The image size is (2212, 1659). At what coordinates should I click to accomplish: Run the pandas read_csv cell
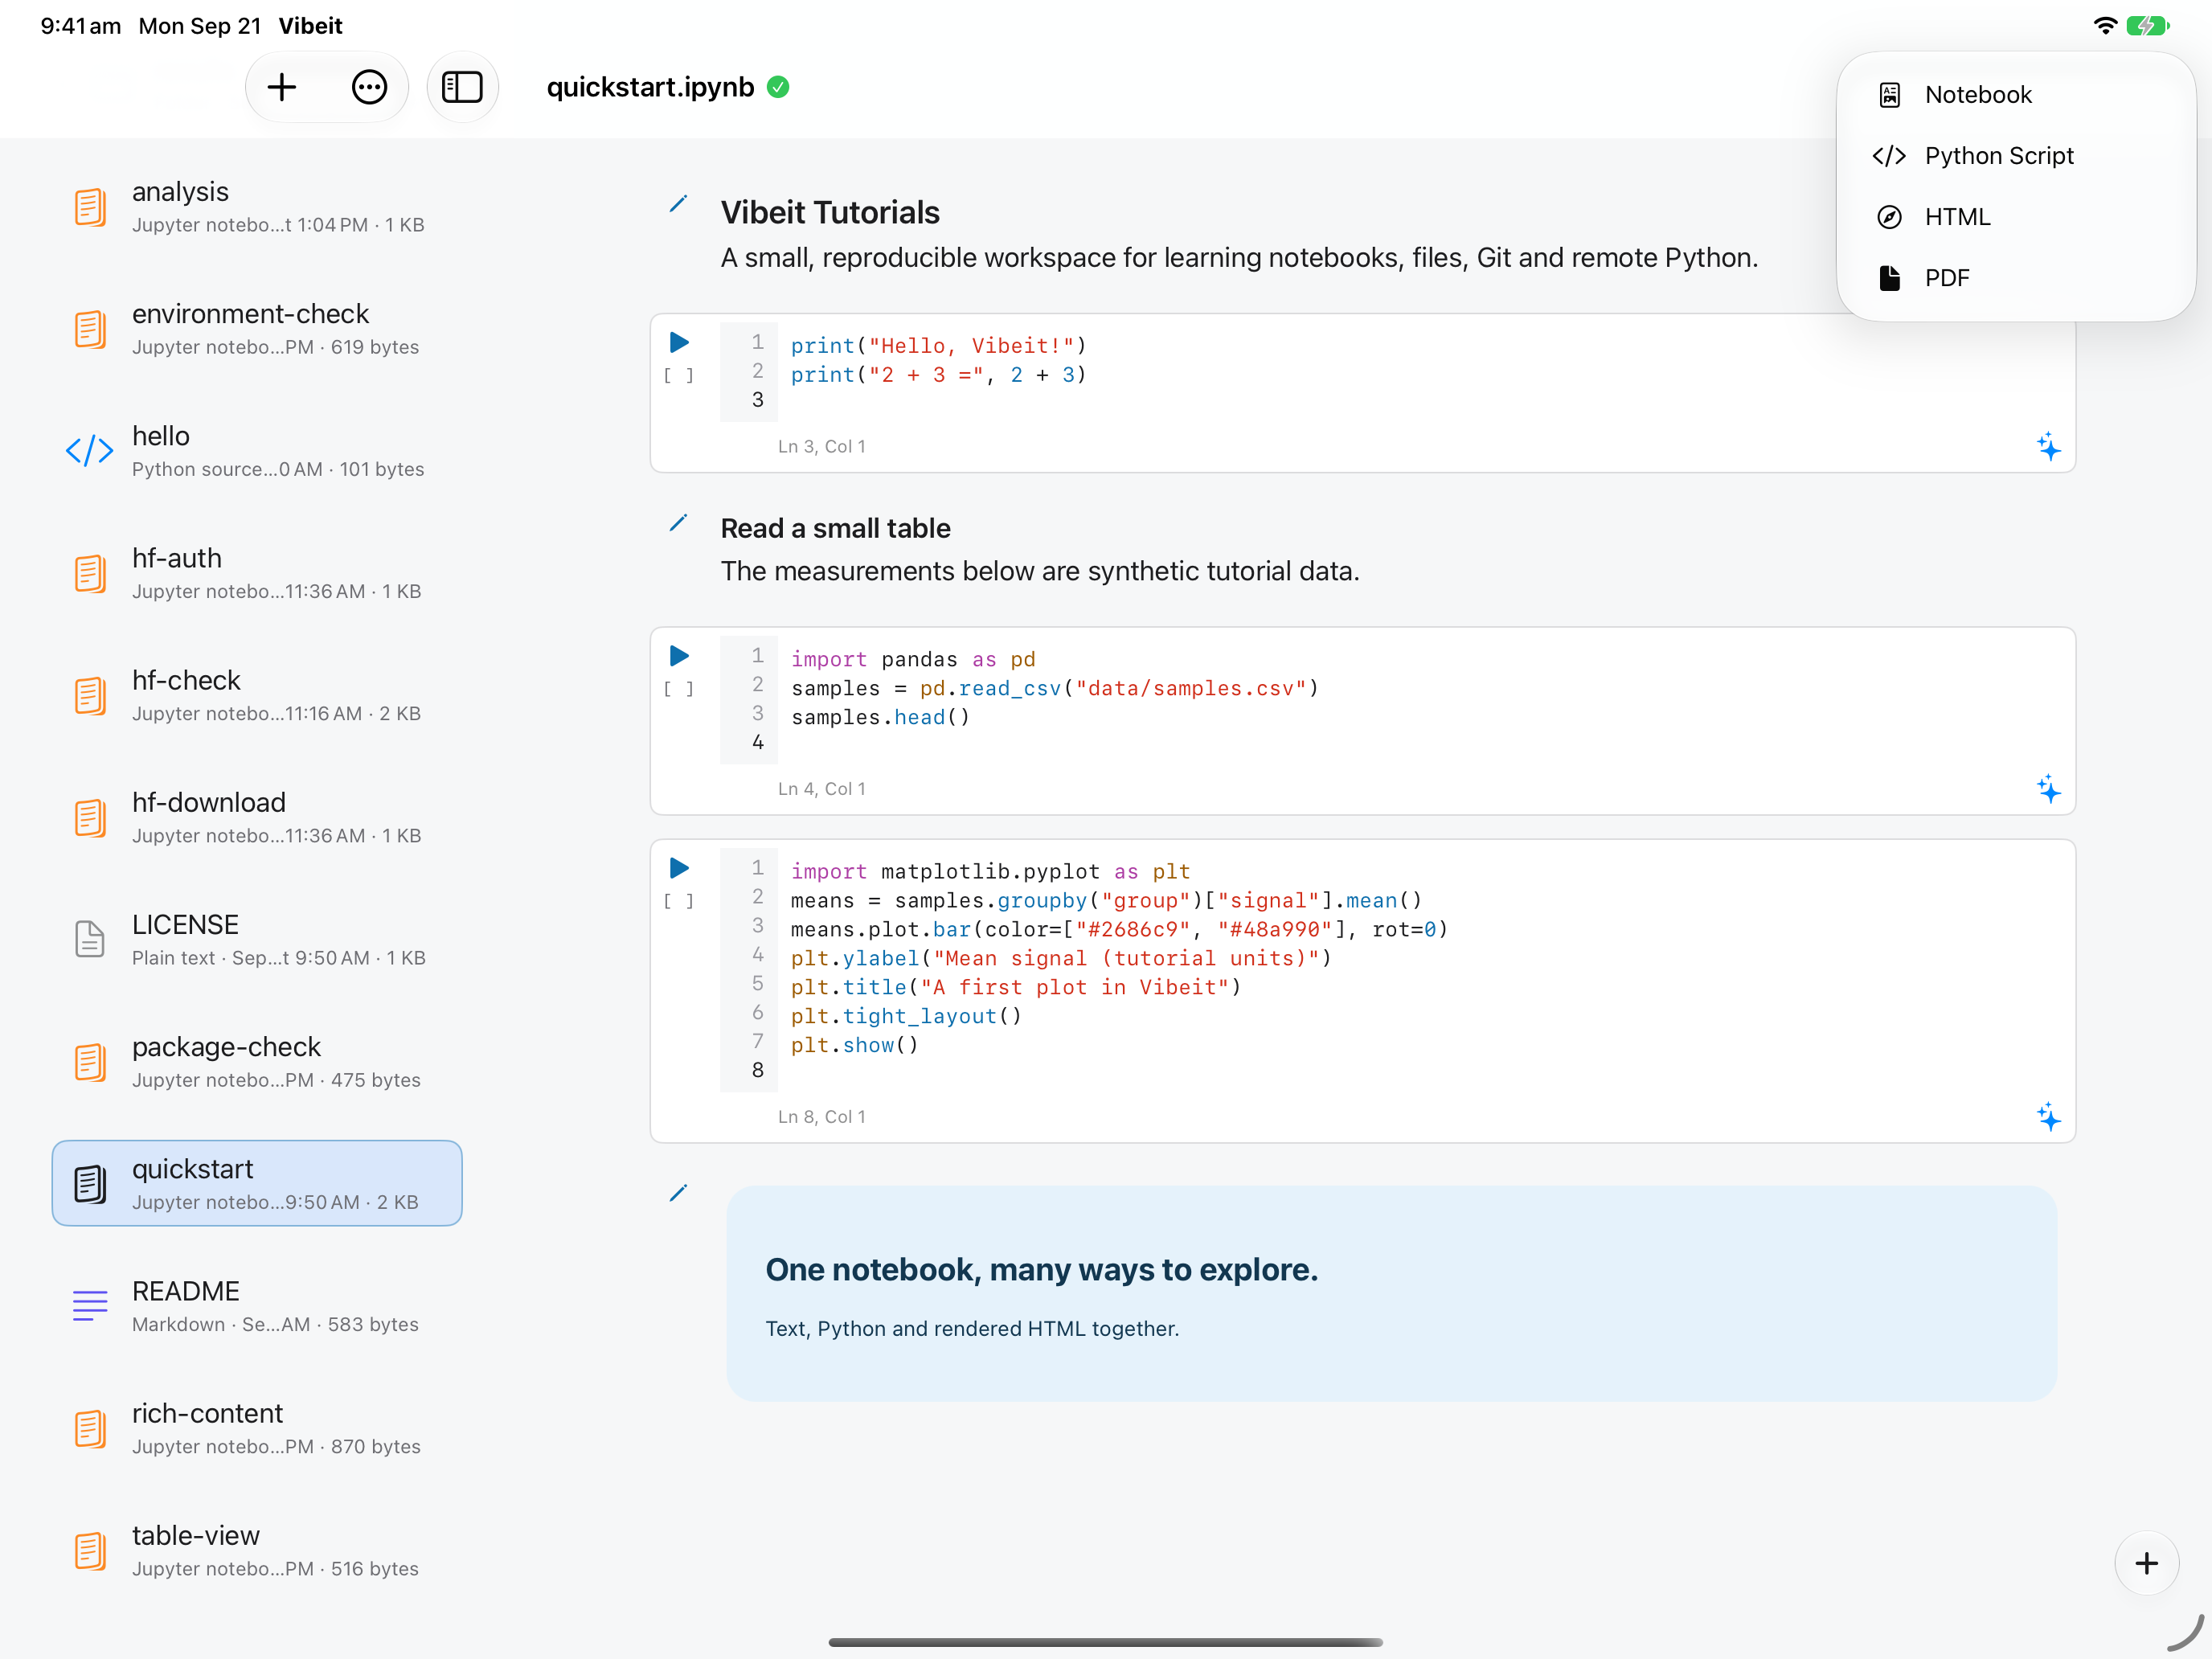pyautogui.click(x=679, y=656)
